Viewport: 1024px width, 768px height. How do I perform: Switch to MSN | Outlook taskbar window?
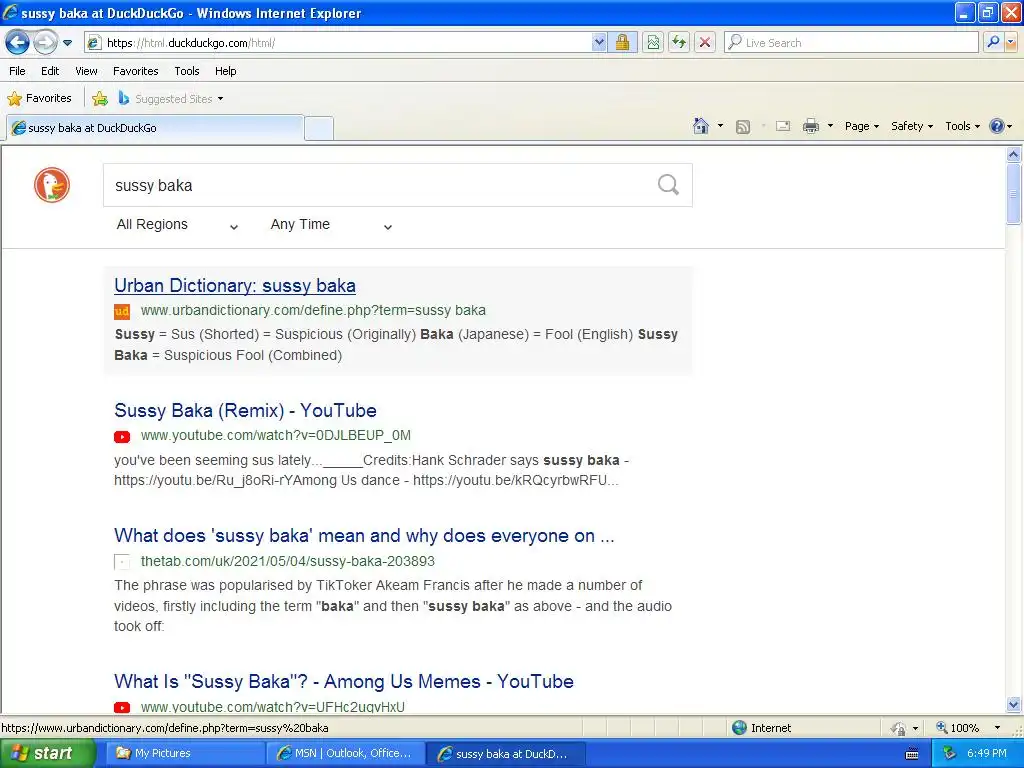(345, 754)
